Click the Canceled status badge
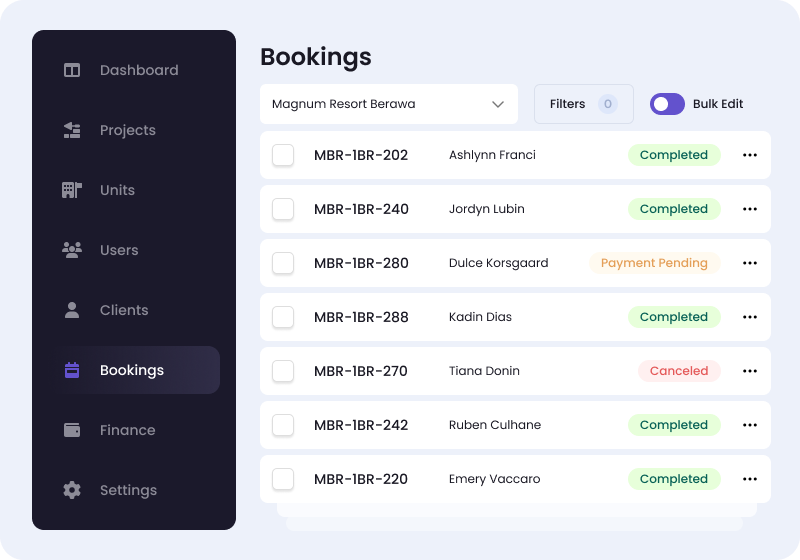This screenshot has width=800, height=560. pos(679,371)
